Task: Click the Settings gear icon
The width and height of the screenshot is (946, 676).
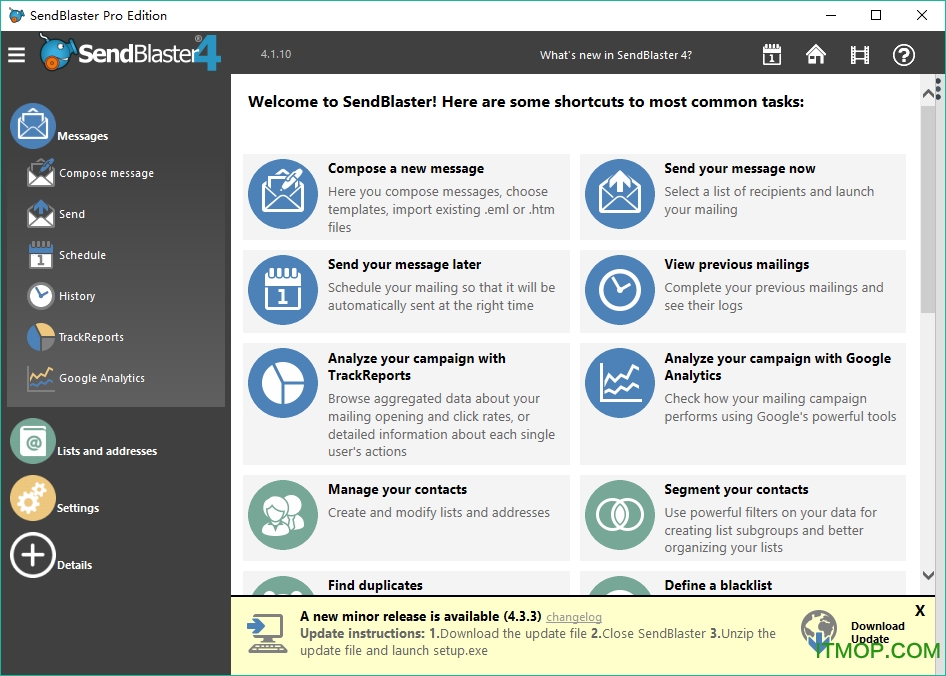Action: tap(33, 498)
